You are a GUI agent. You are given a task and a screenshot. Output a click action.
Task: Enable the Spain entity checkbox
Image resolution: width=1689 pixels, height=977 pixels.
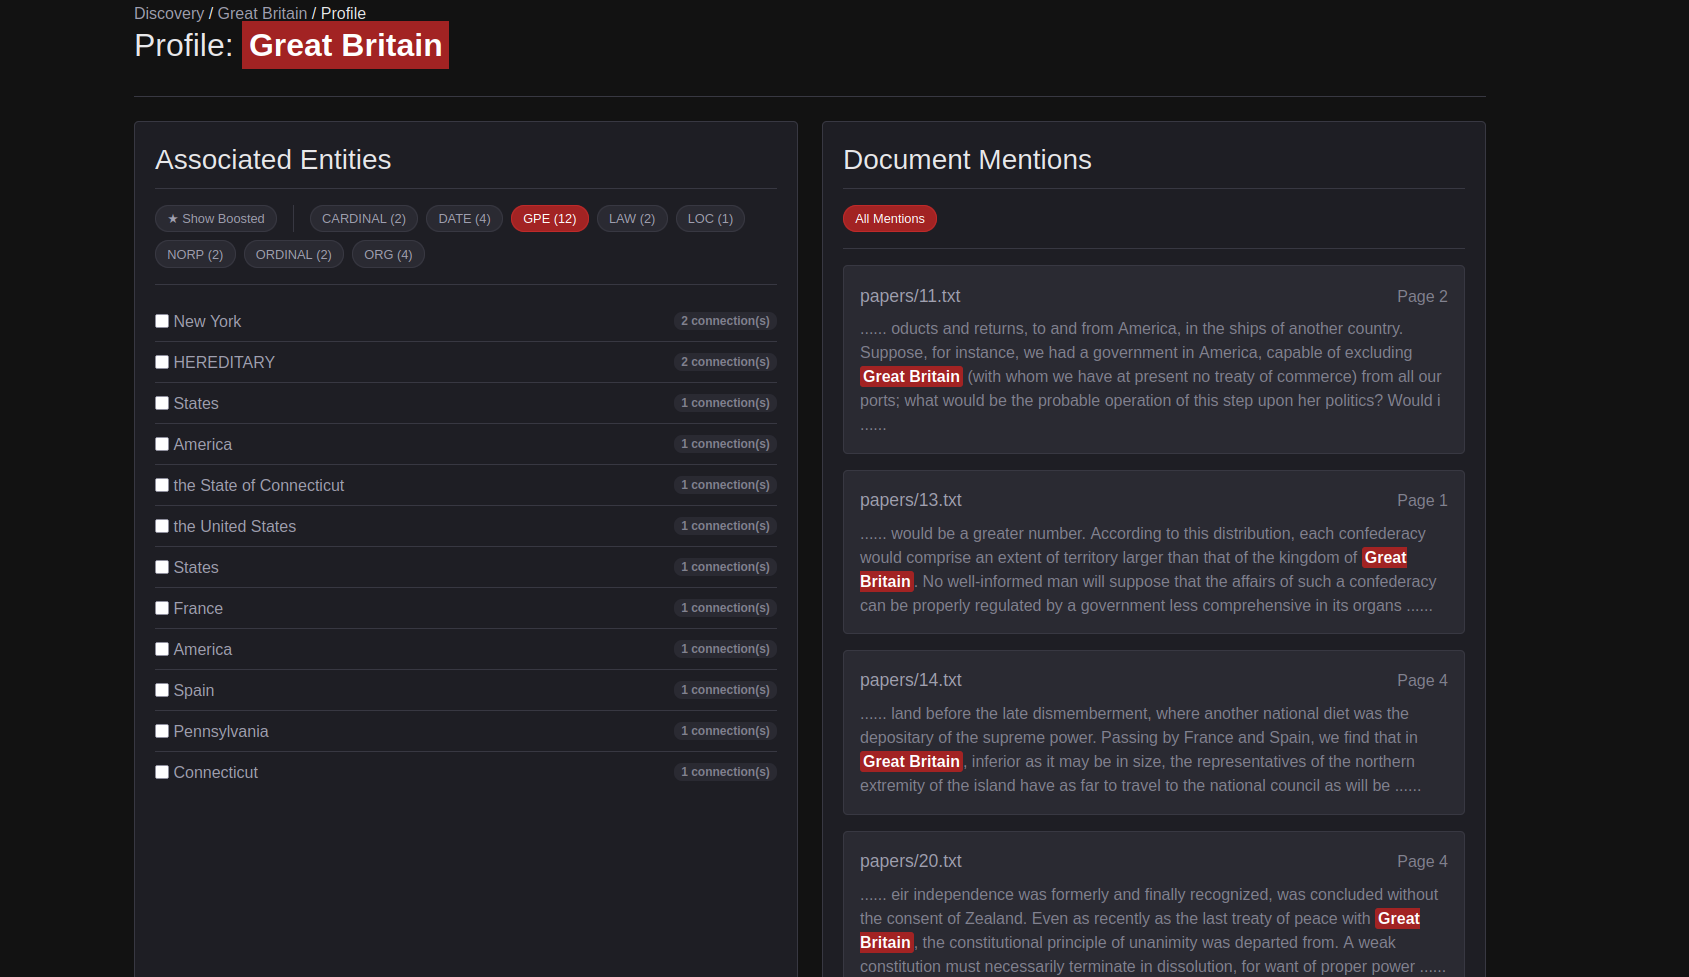coord(162,690)
